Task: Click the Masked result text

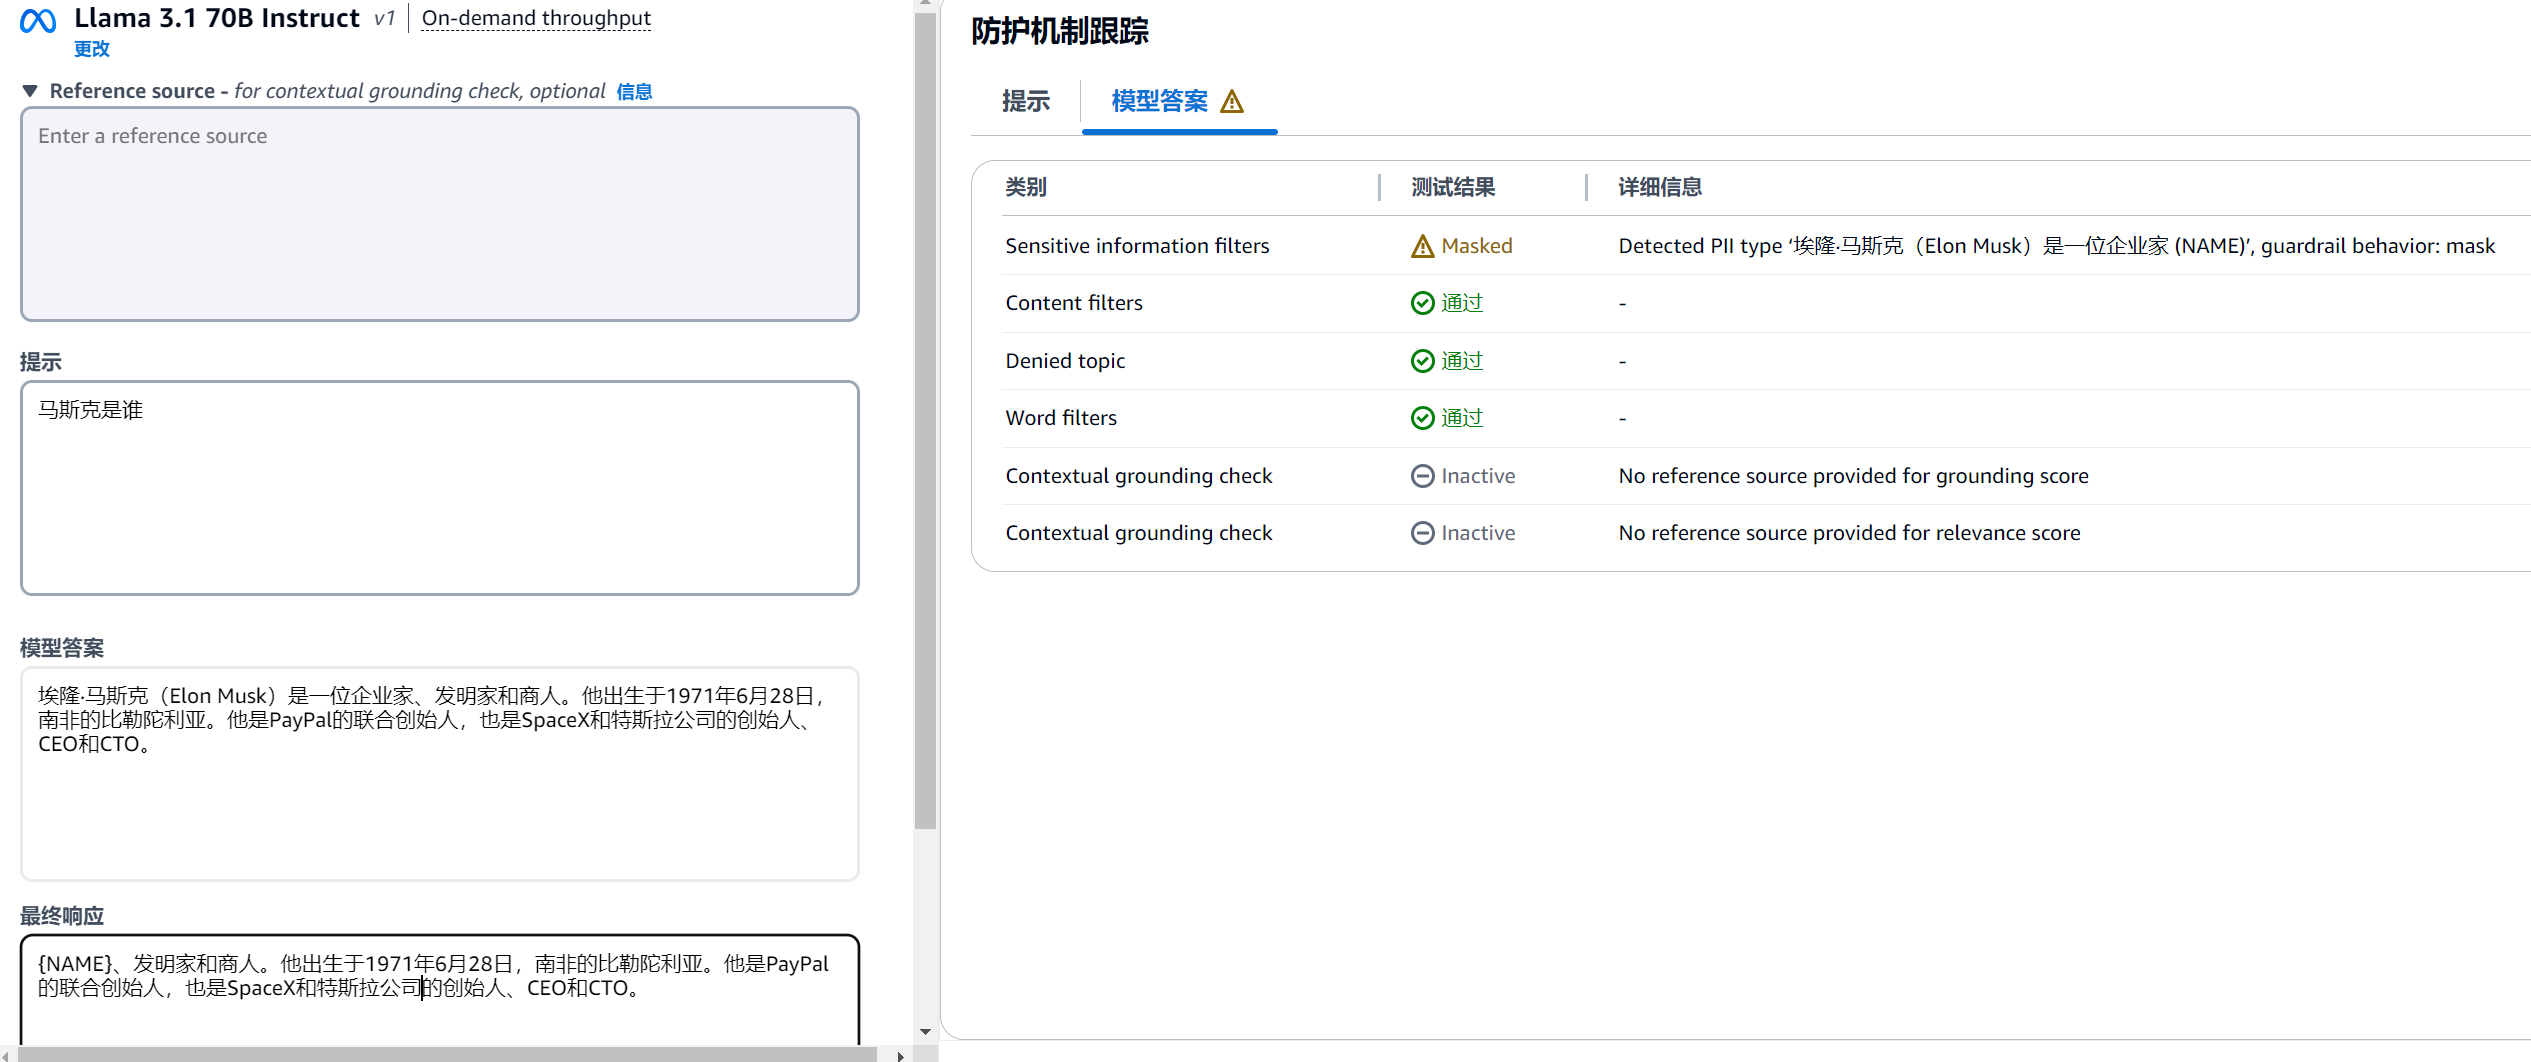Action: 1477,246
